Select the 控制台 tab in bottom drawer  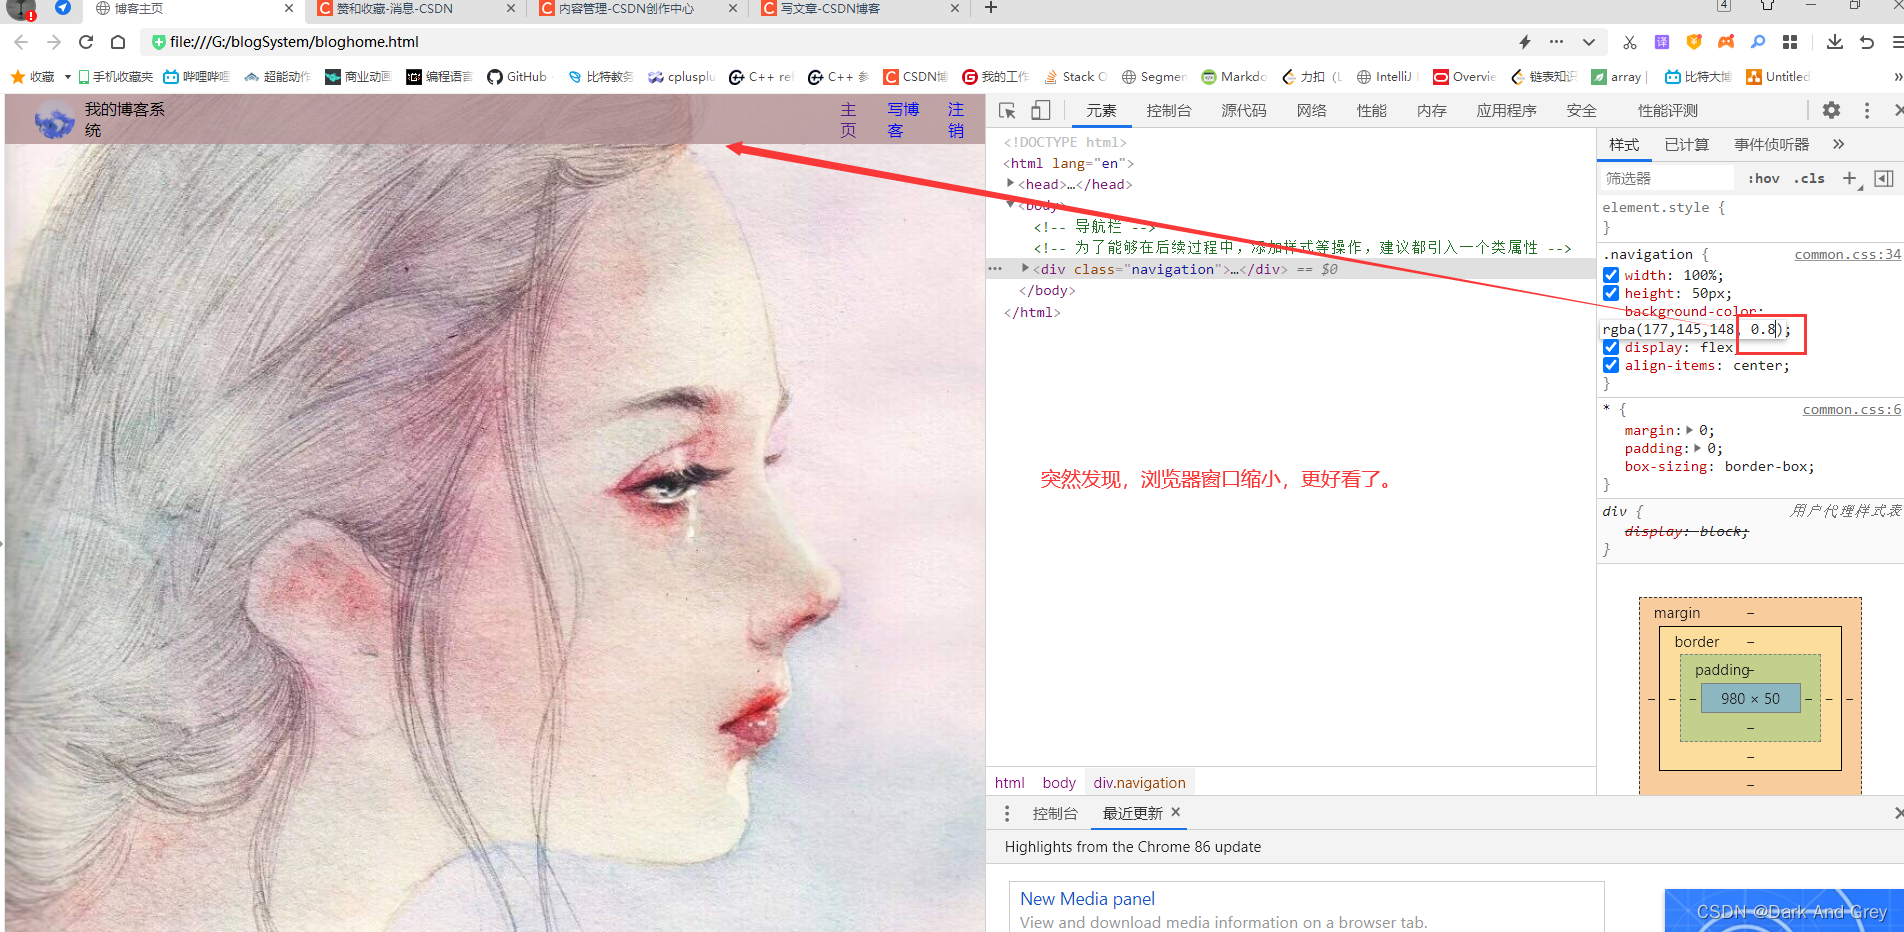(x=1055, y=813)
